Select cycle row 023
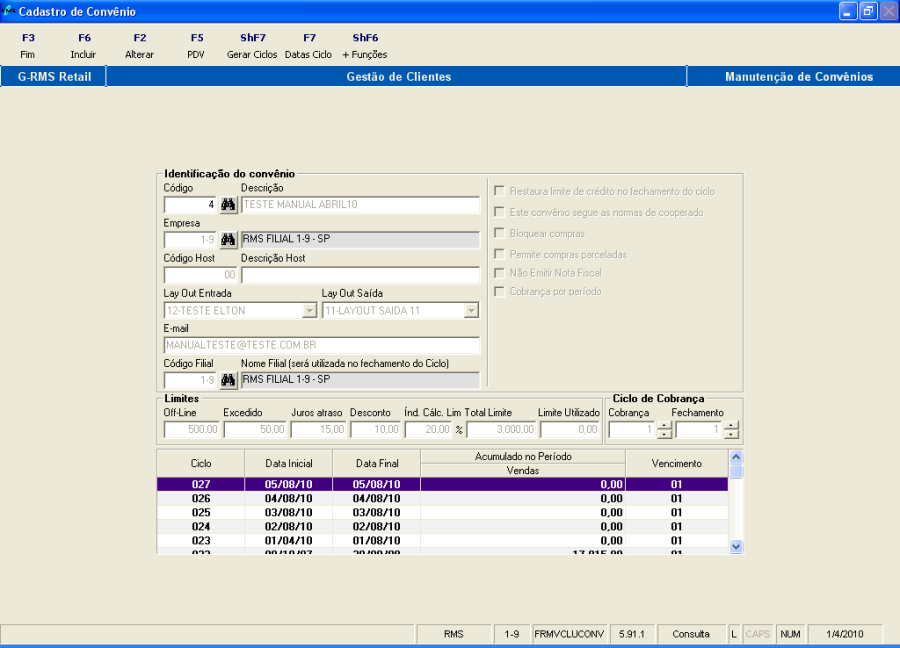 pyautogui.click(x=443, y=541)
